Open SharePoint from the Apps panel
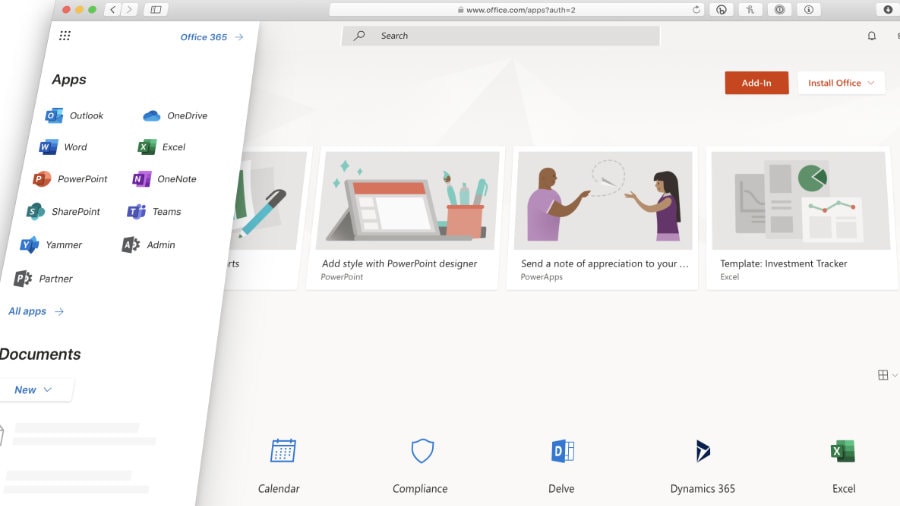 (64, 212)
